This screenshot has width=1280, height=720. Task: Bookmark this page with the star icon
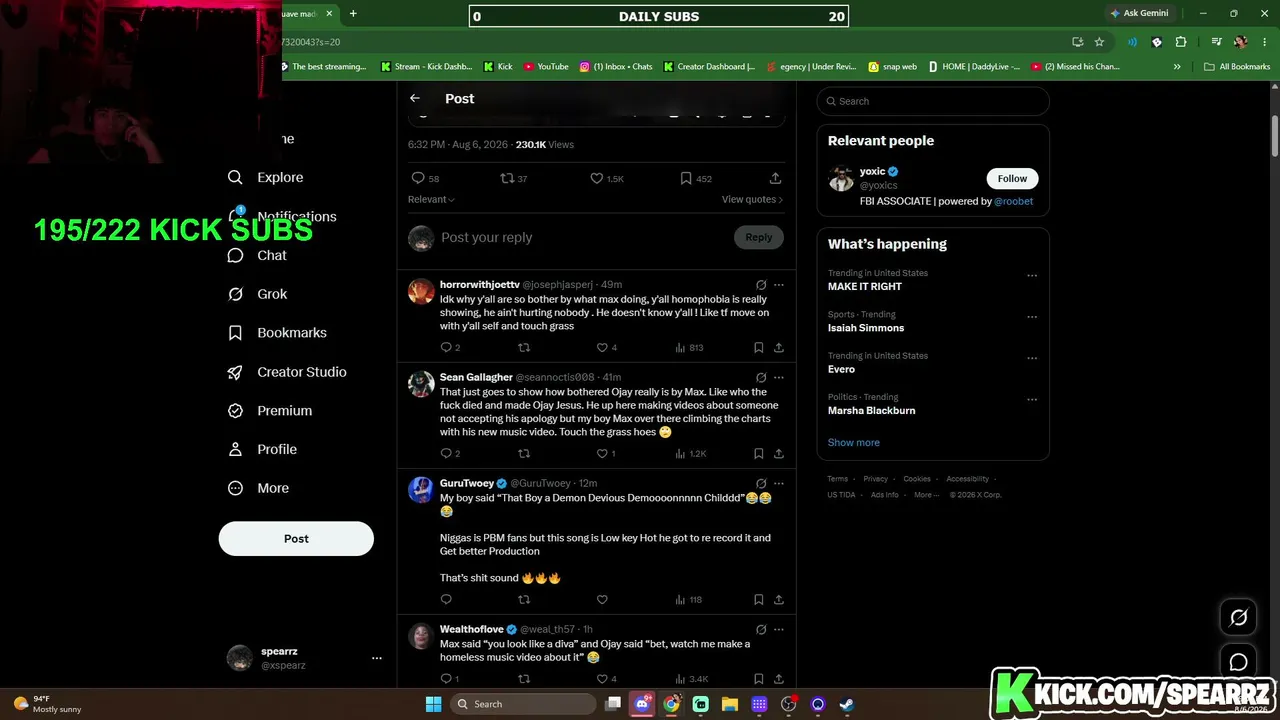pos(1099,42)
